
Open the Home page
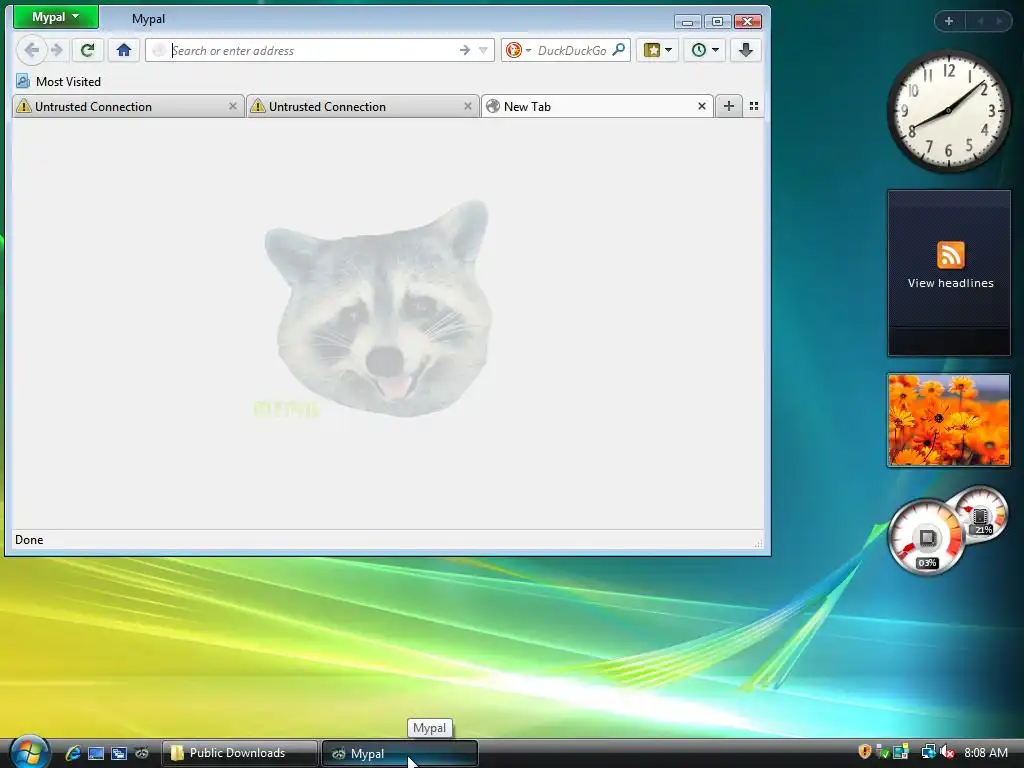coord(124,50)
